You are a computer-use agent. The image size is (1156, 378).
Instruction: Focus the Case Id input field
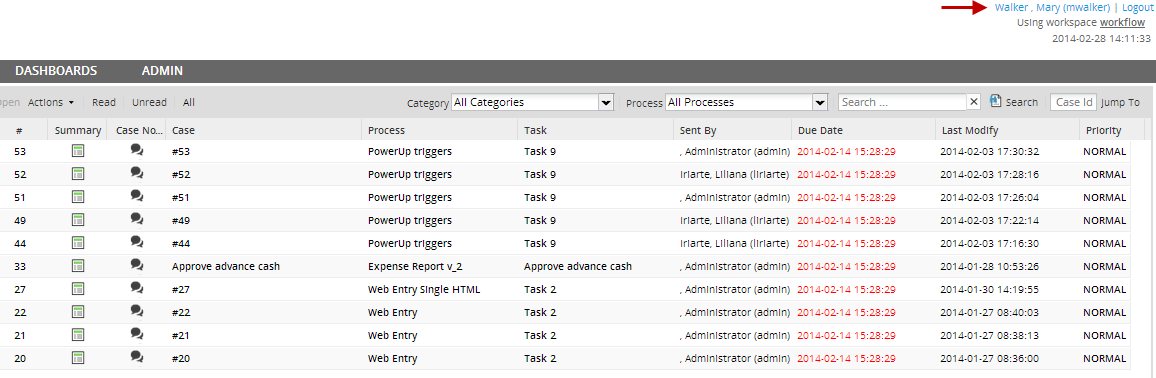pos(1073,102)
